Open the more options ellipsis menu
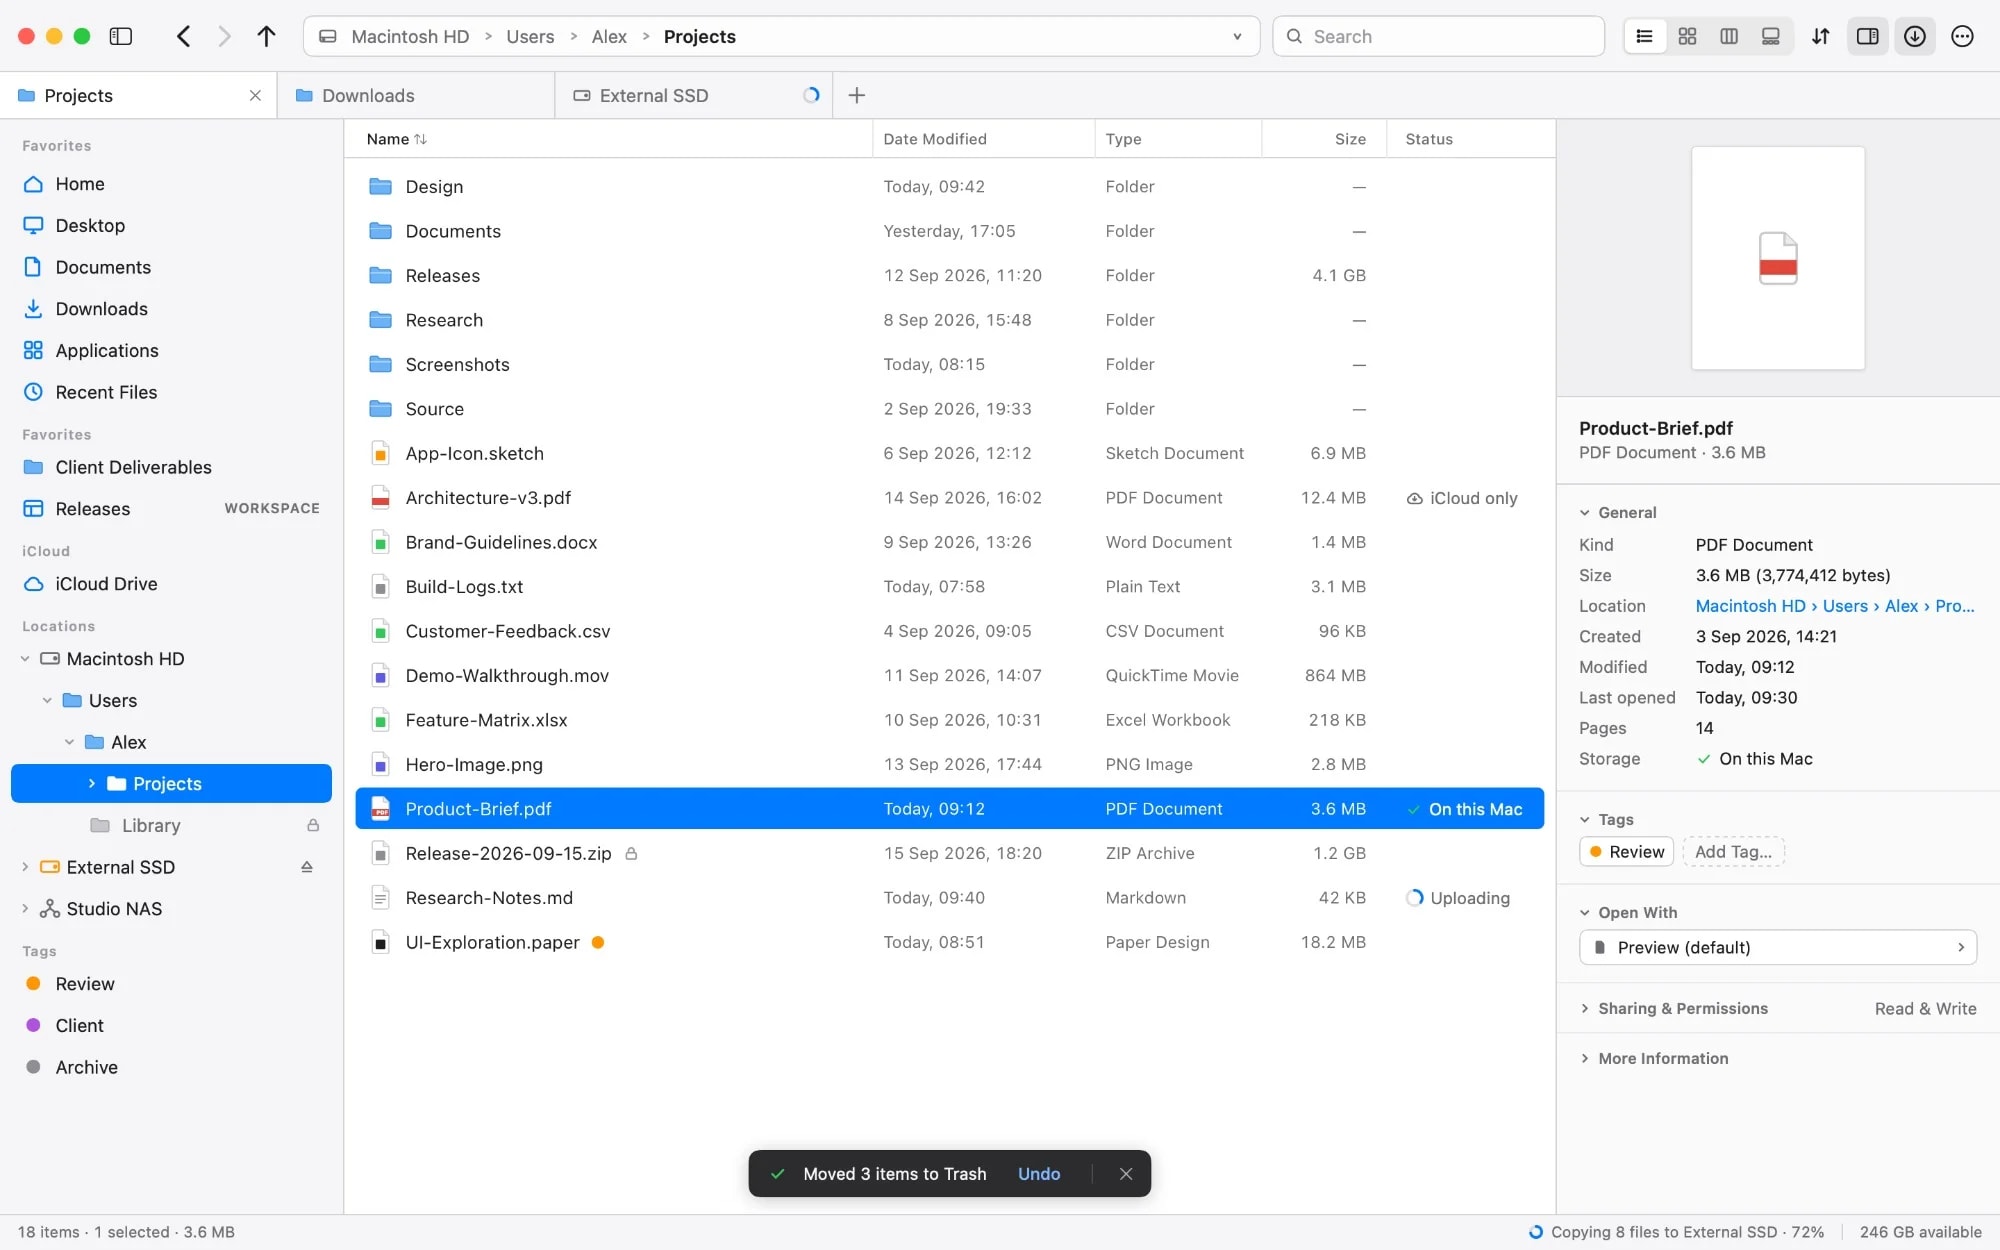The height and width of the screenshot is (1250, 2000). [1963, 36]
